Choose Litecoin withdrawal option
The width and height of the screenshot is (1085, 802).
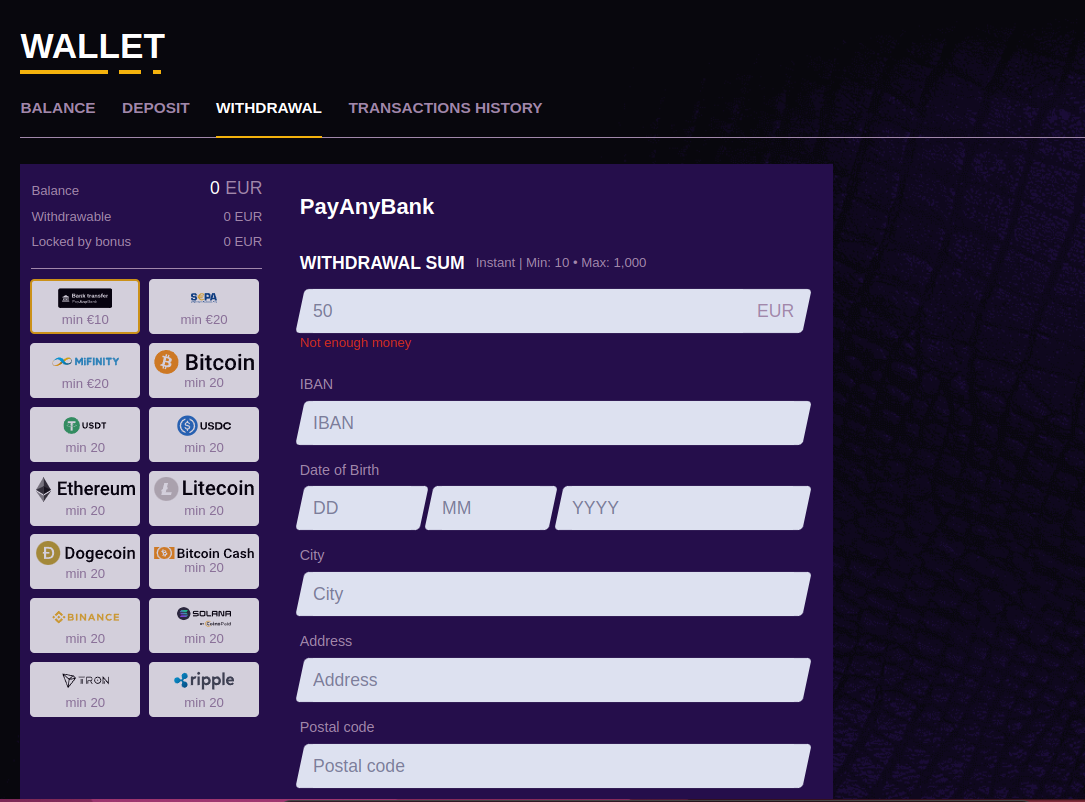point(204,498)
